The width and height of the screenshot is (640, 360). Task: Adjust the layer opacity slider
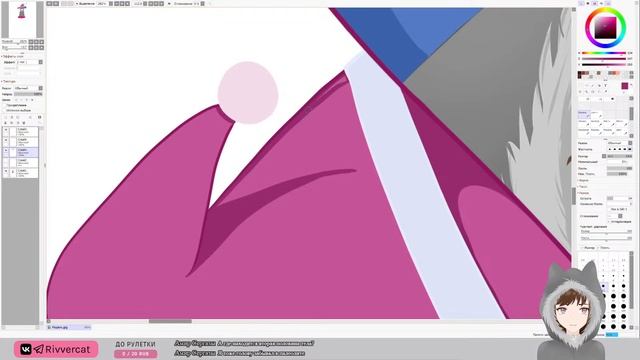(x=28, y=94)
